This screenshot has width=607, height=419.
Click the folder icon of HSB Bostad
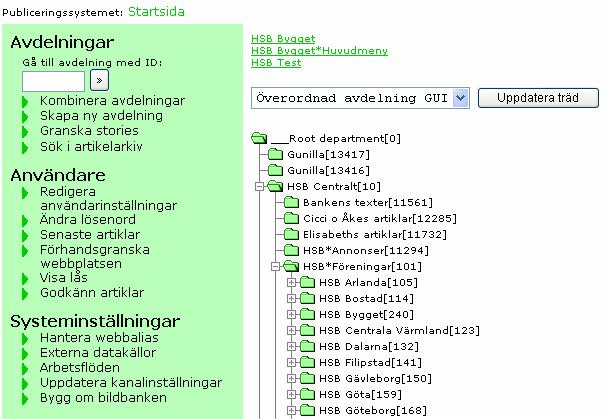click(307, 298)
